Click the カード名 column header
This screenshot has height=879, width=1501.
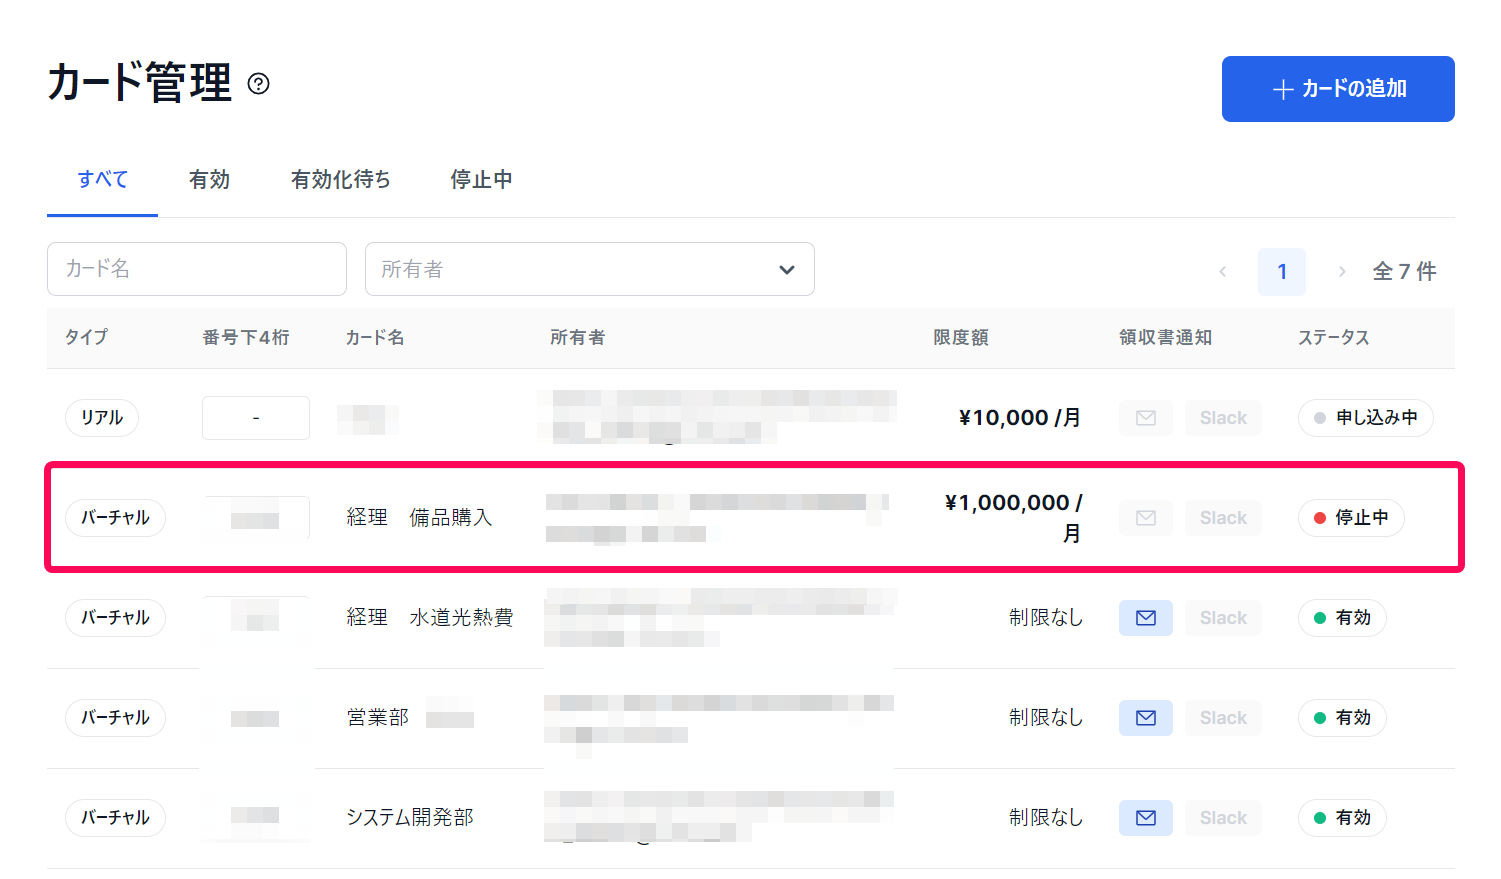[x=375, y=338]
